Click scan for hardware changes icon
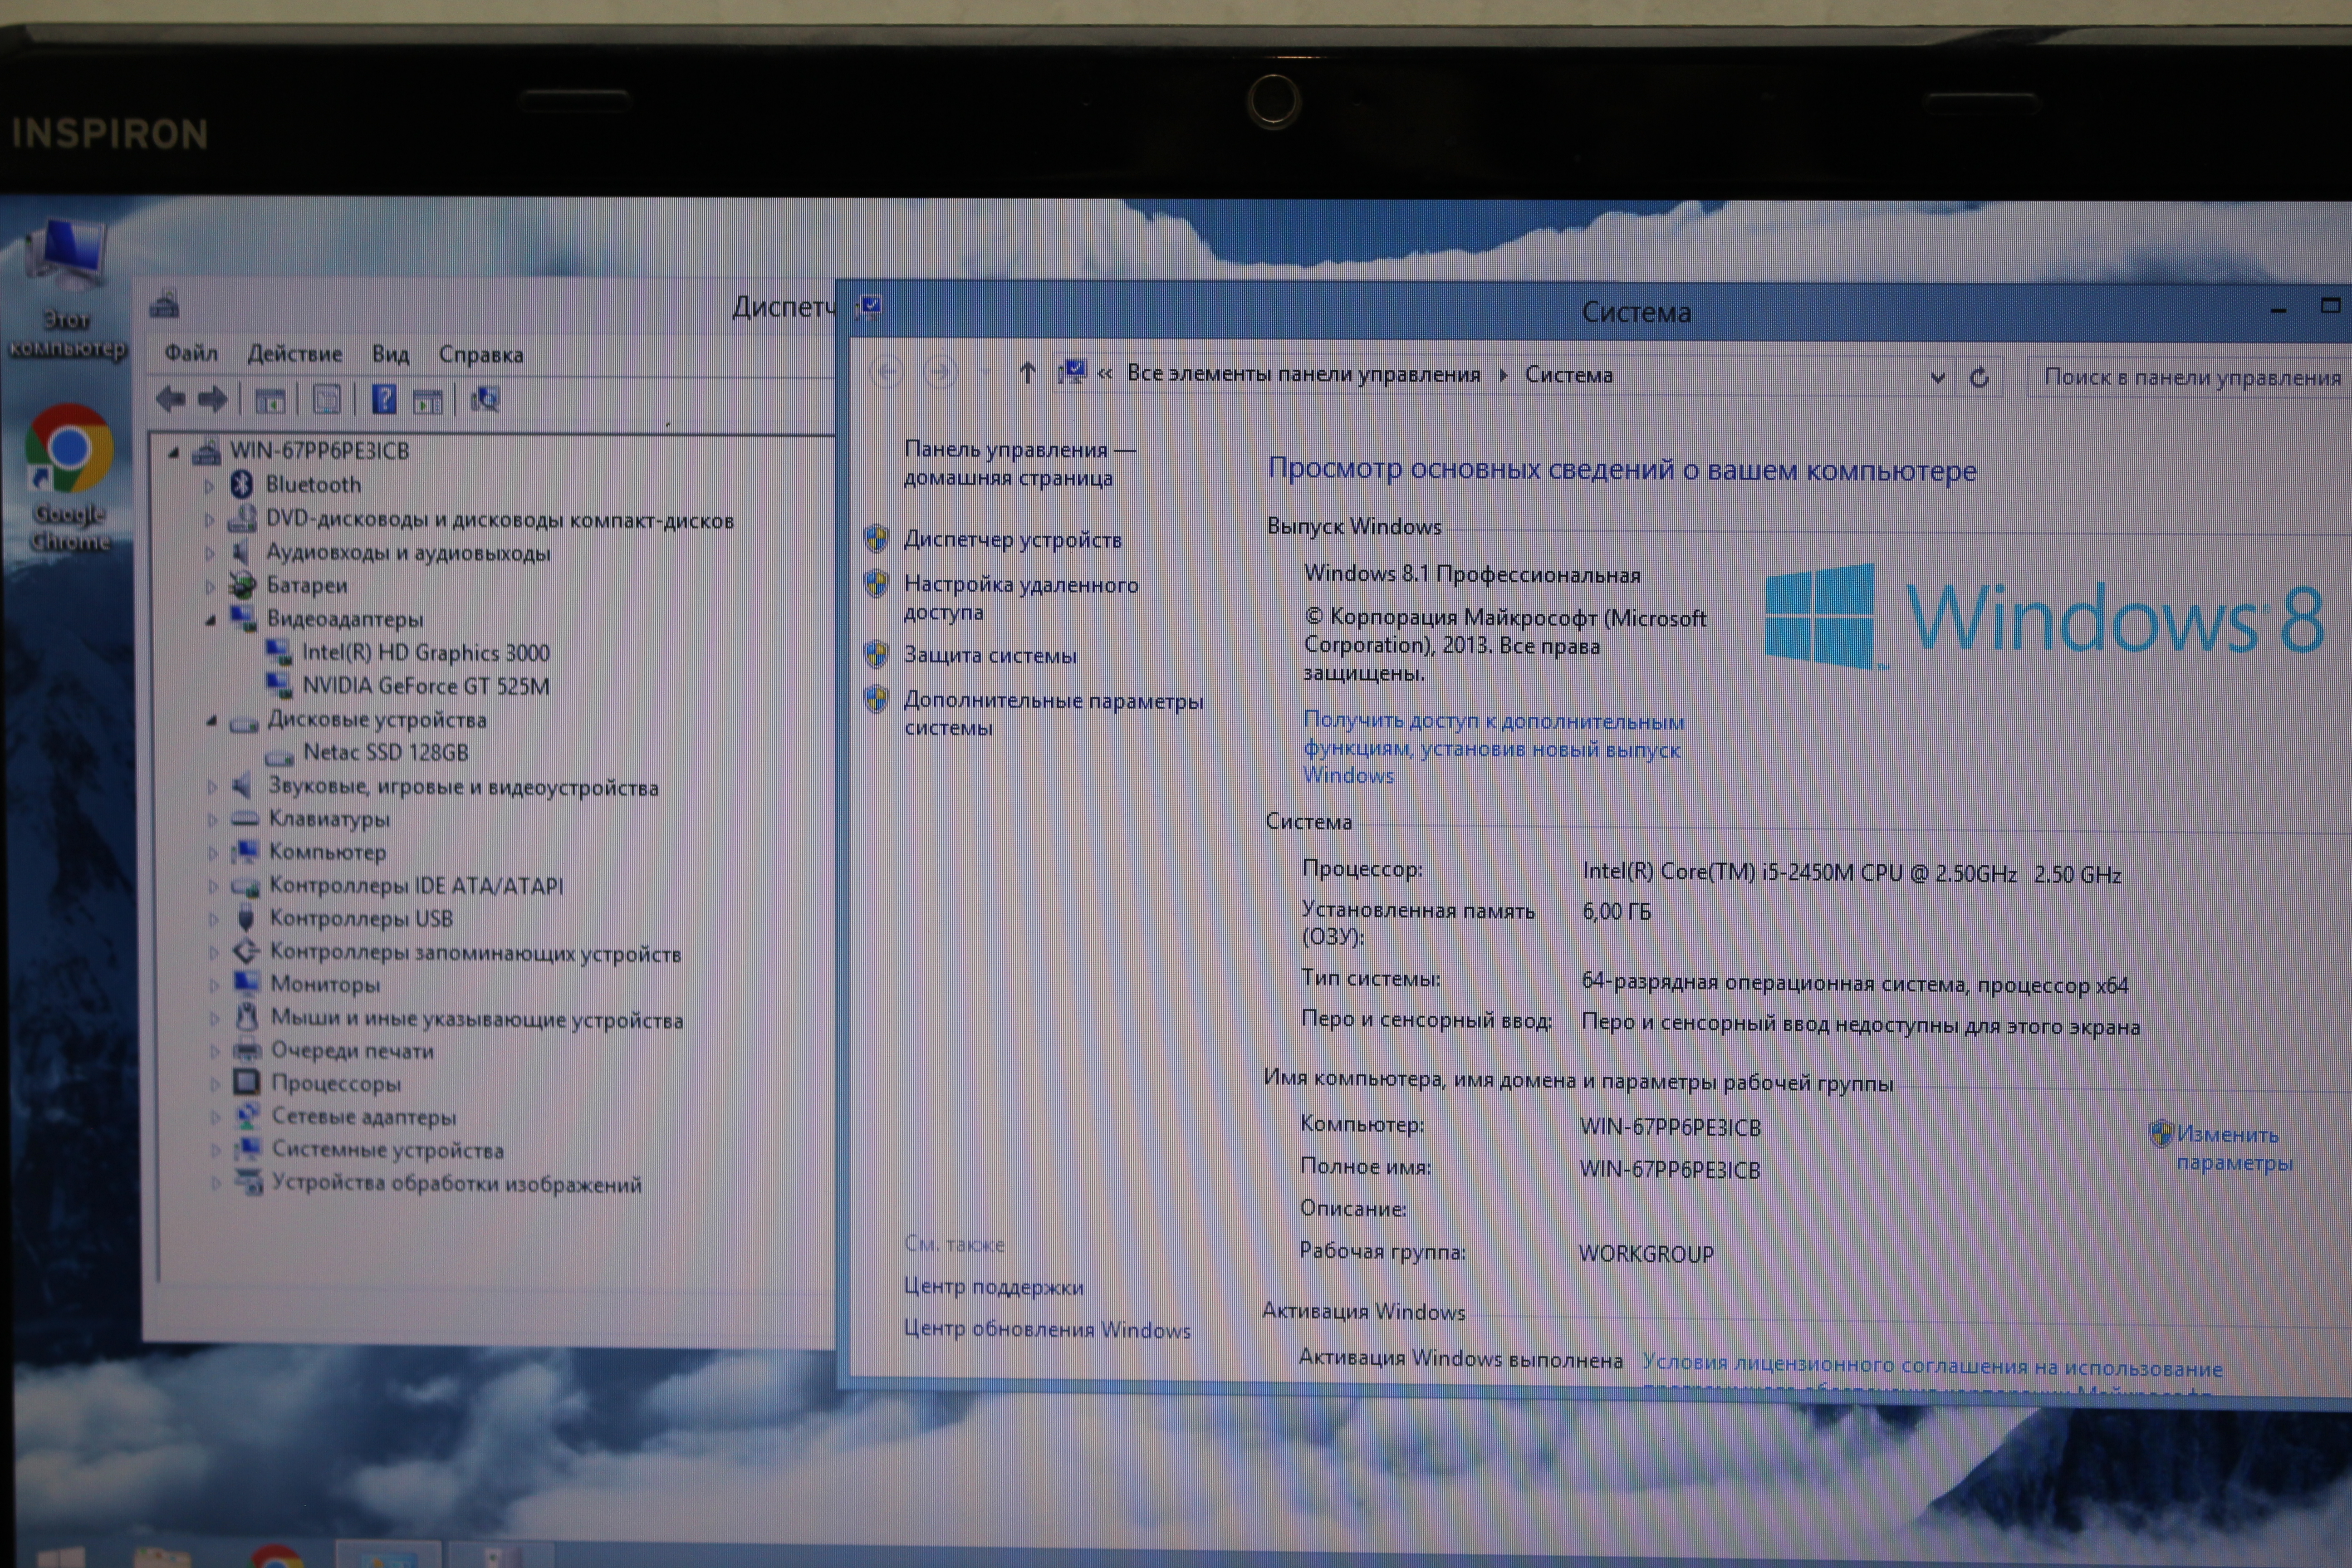The width and height of the screenshot is (2352, 1568). tap(486, 400)
